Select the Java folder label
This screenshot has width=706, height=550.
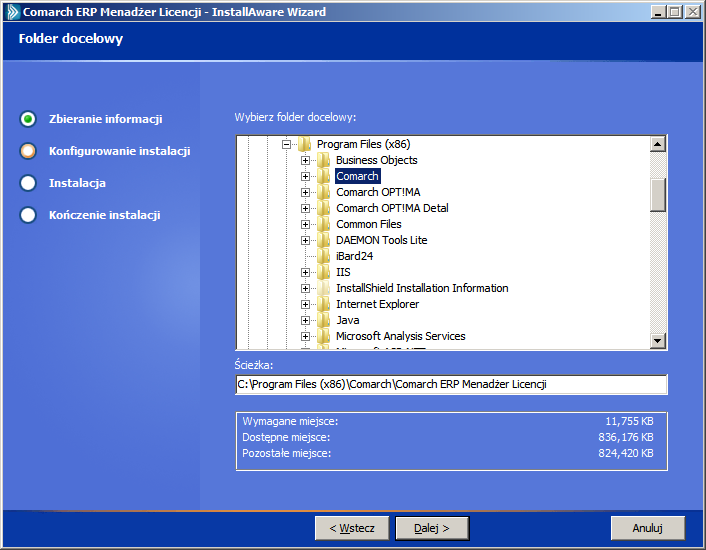[348, 320]
